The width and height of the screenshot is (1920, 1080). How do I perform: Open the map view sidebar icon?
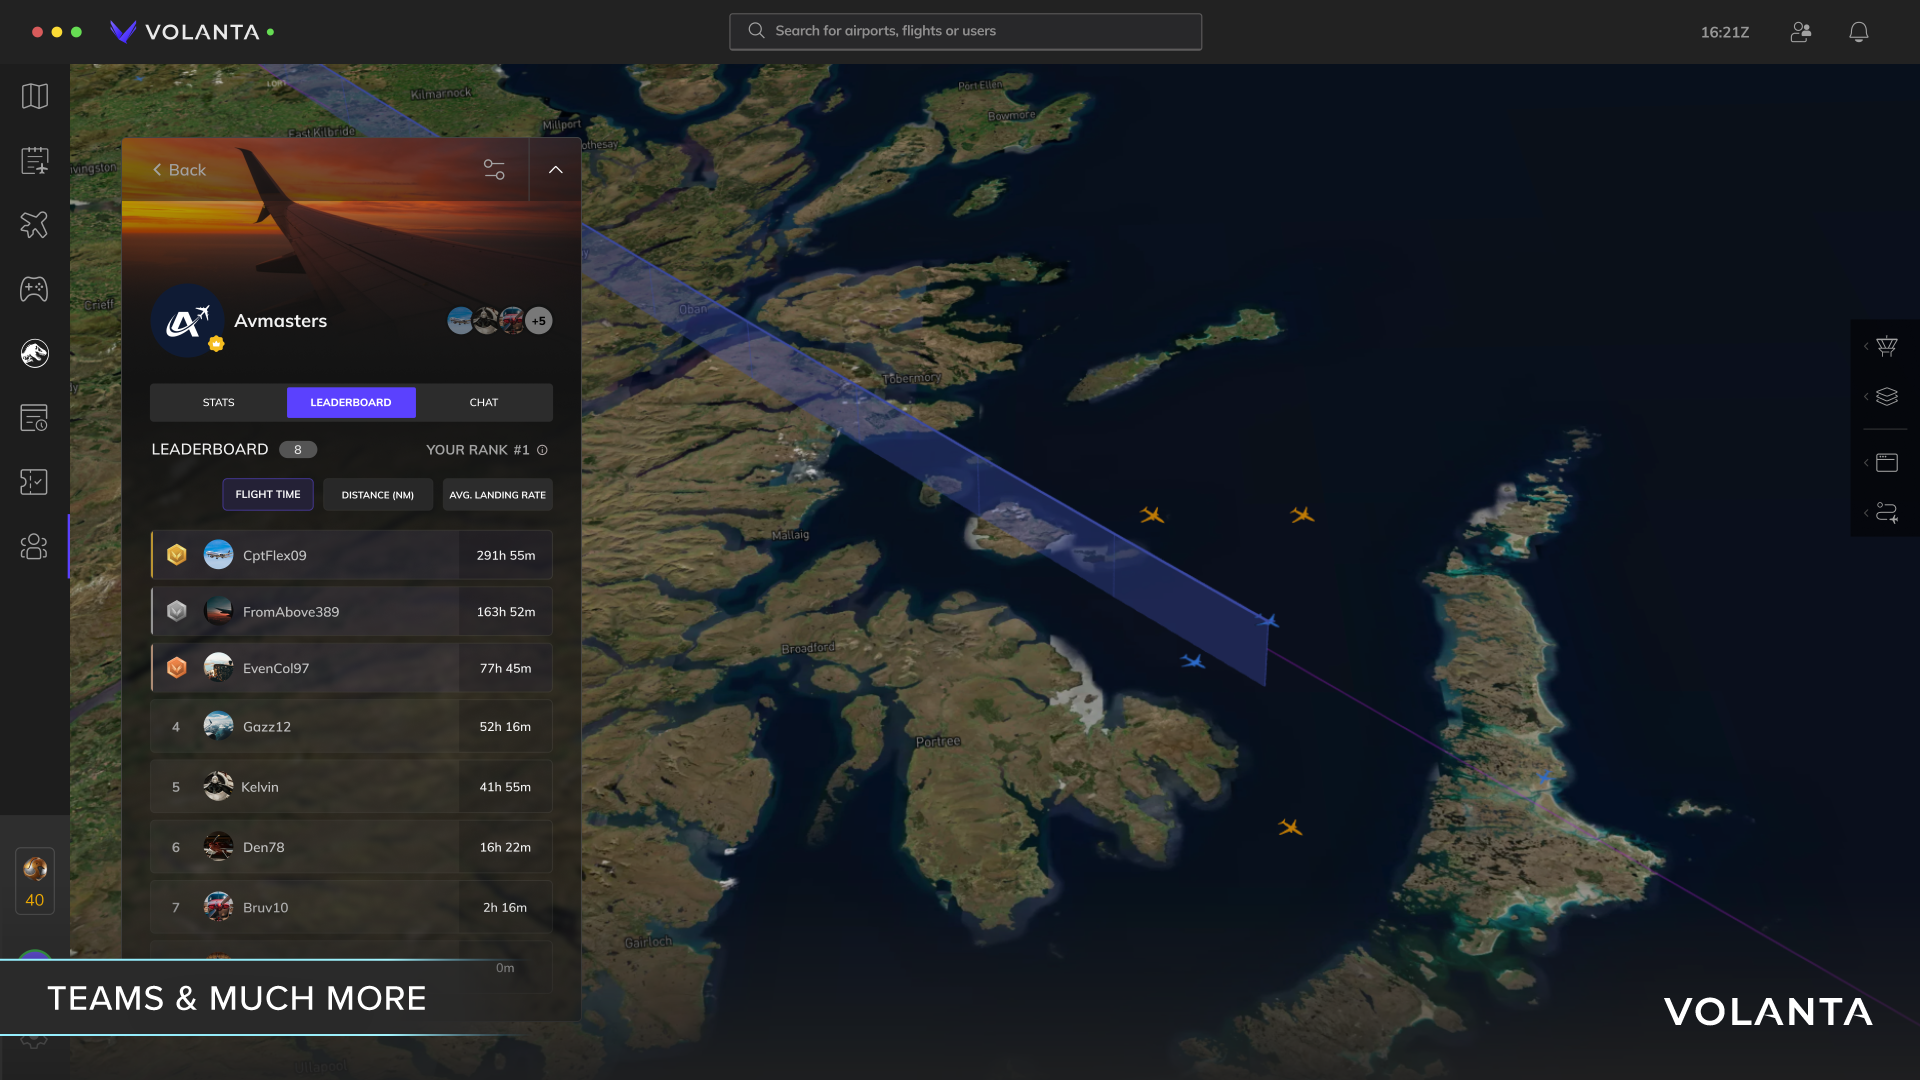coord(35,96)
